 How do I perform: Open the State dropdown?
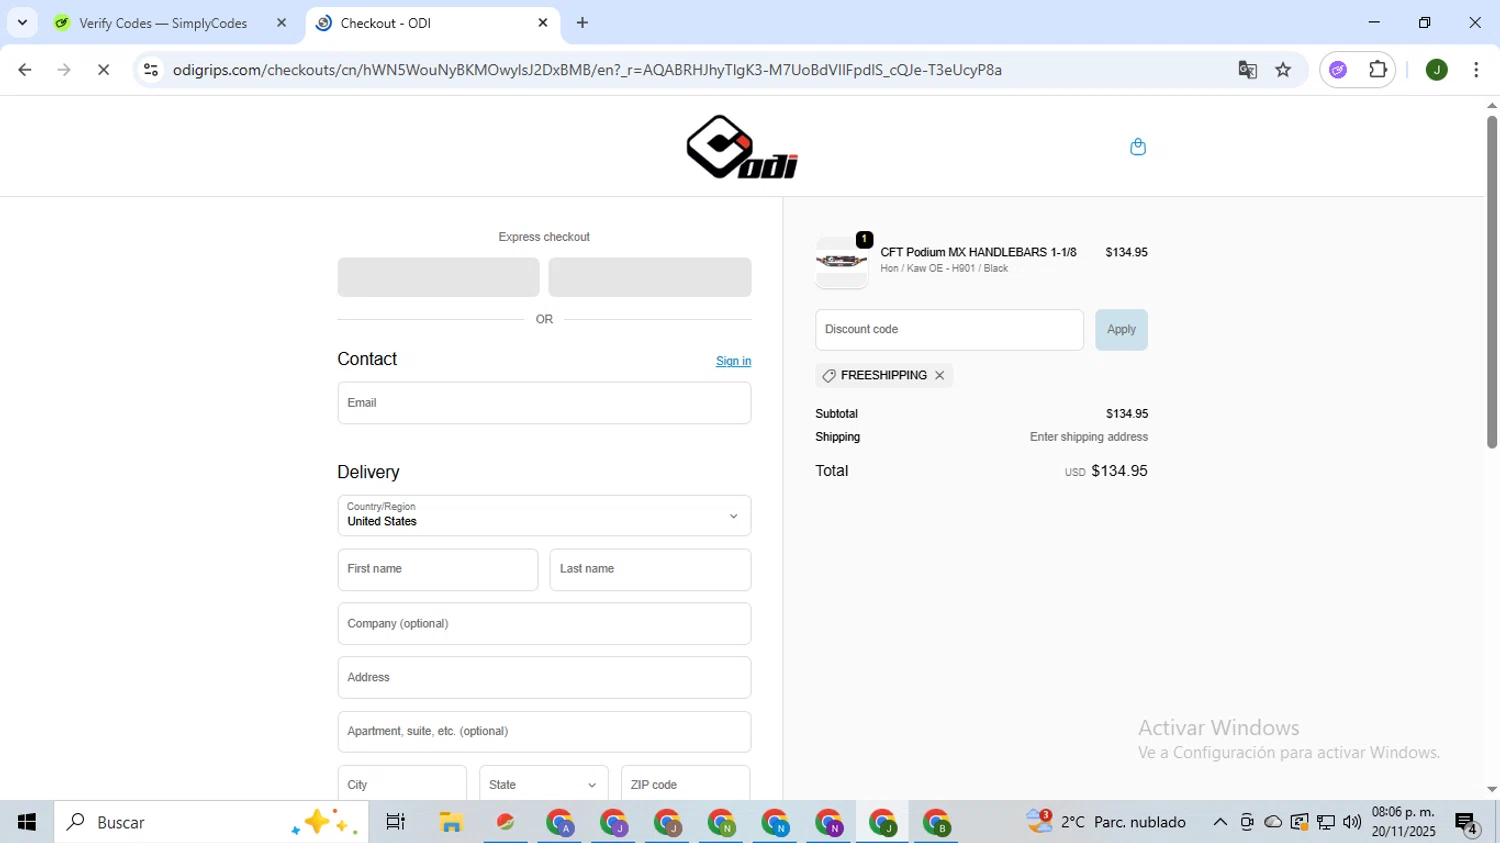pos(543,785)
